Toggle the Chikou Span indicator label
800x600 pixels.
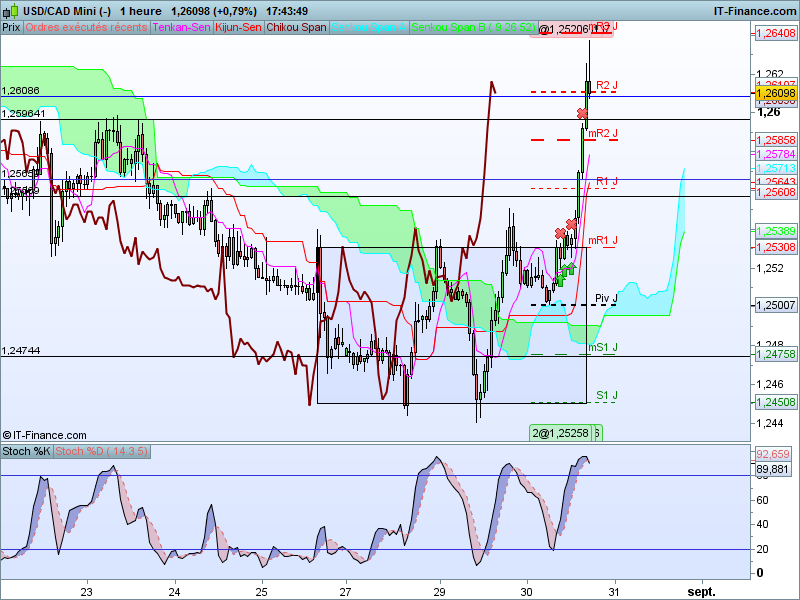pos(296,28)
